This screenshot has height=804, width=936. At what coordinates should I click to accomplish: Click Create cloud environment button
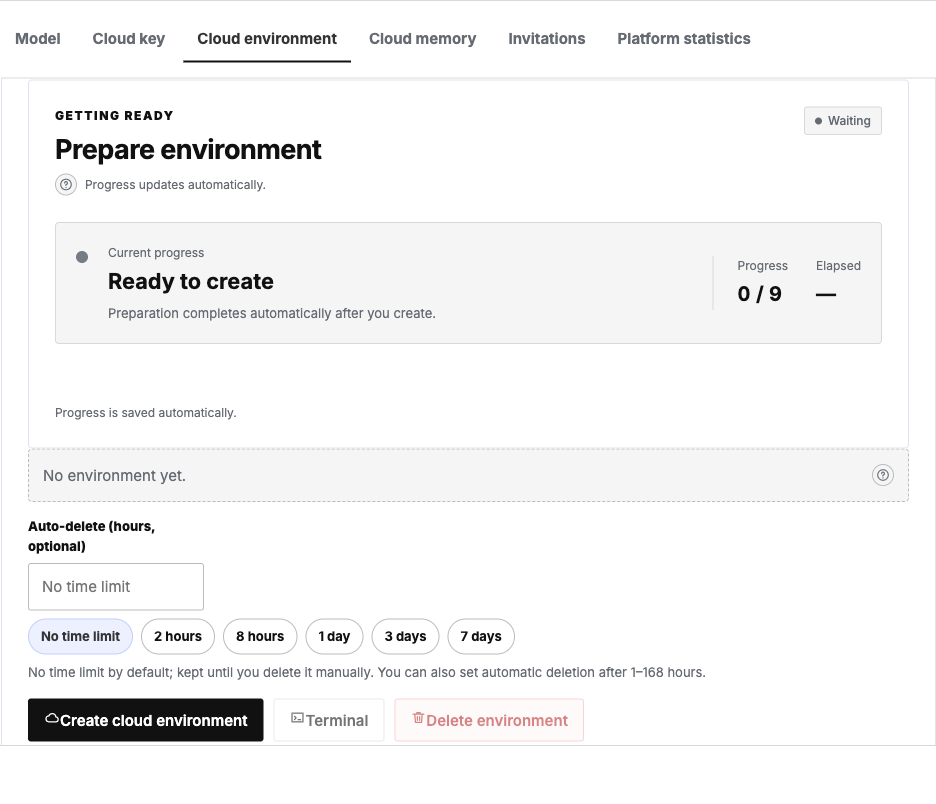(x=146, y=720)
